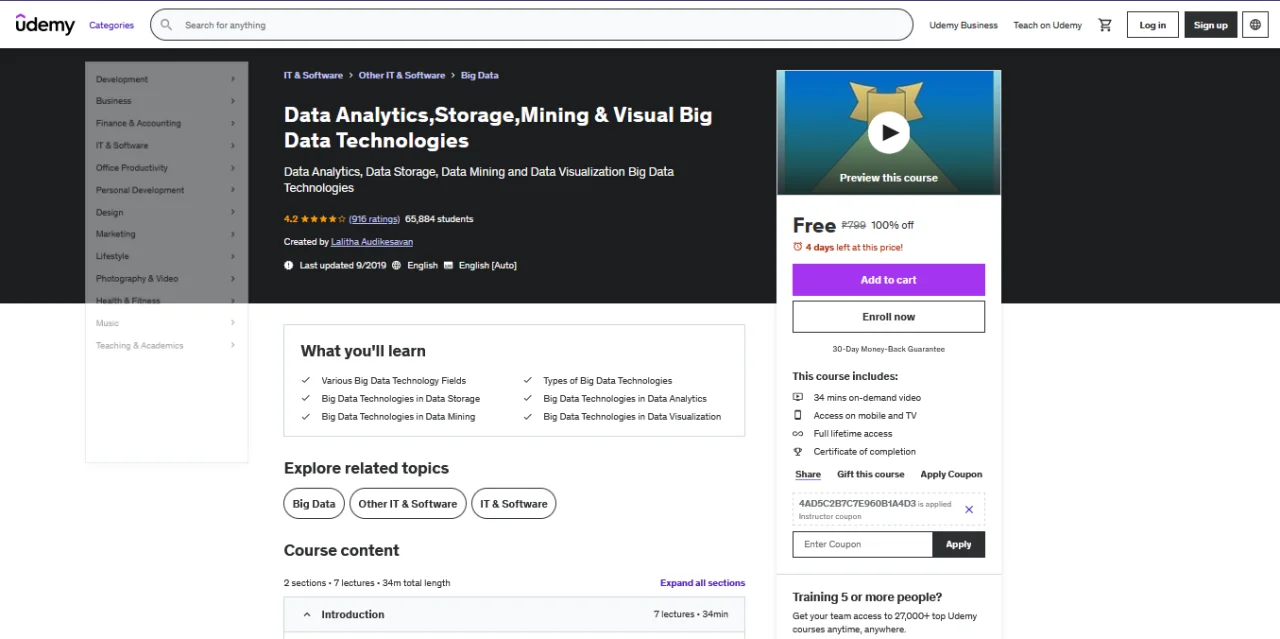Click '65,884 students' text
Viewport: 1280px width, 639px height.
439,219
